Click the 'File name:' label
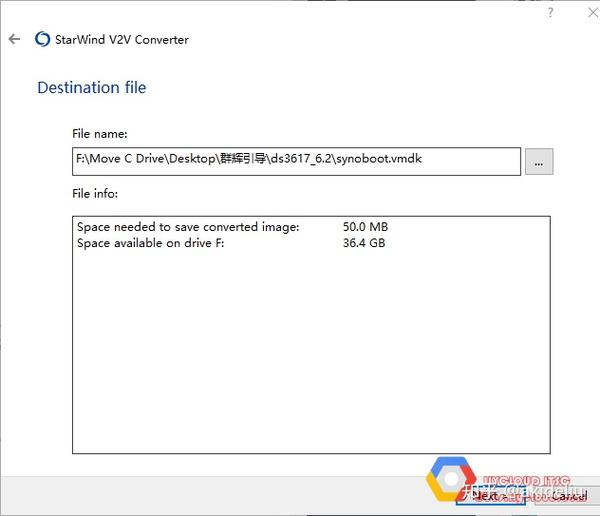The width and height of the screenshot is (600, 516). pos(99,134)
